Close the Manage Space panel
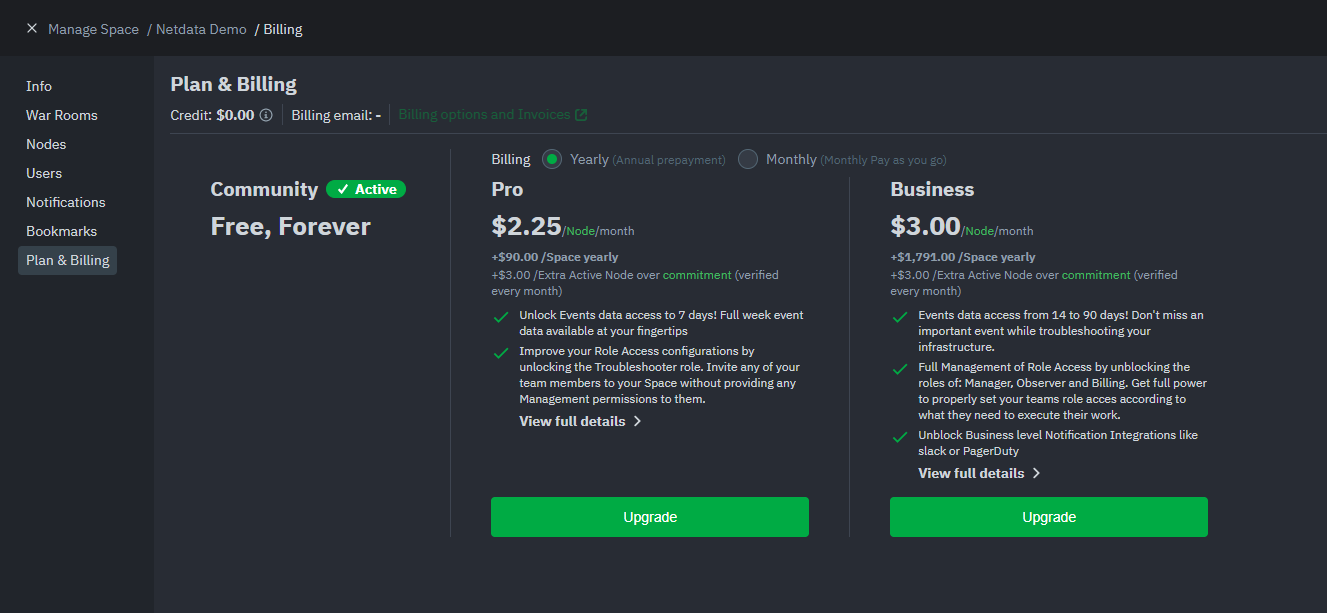The image size is (1327, 613). point(31,29)
